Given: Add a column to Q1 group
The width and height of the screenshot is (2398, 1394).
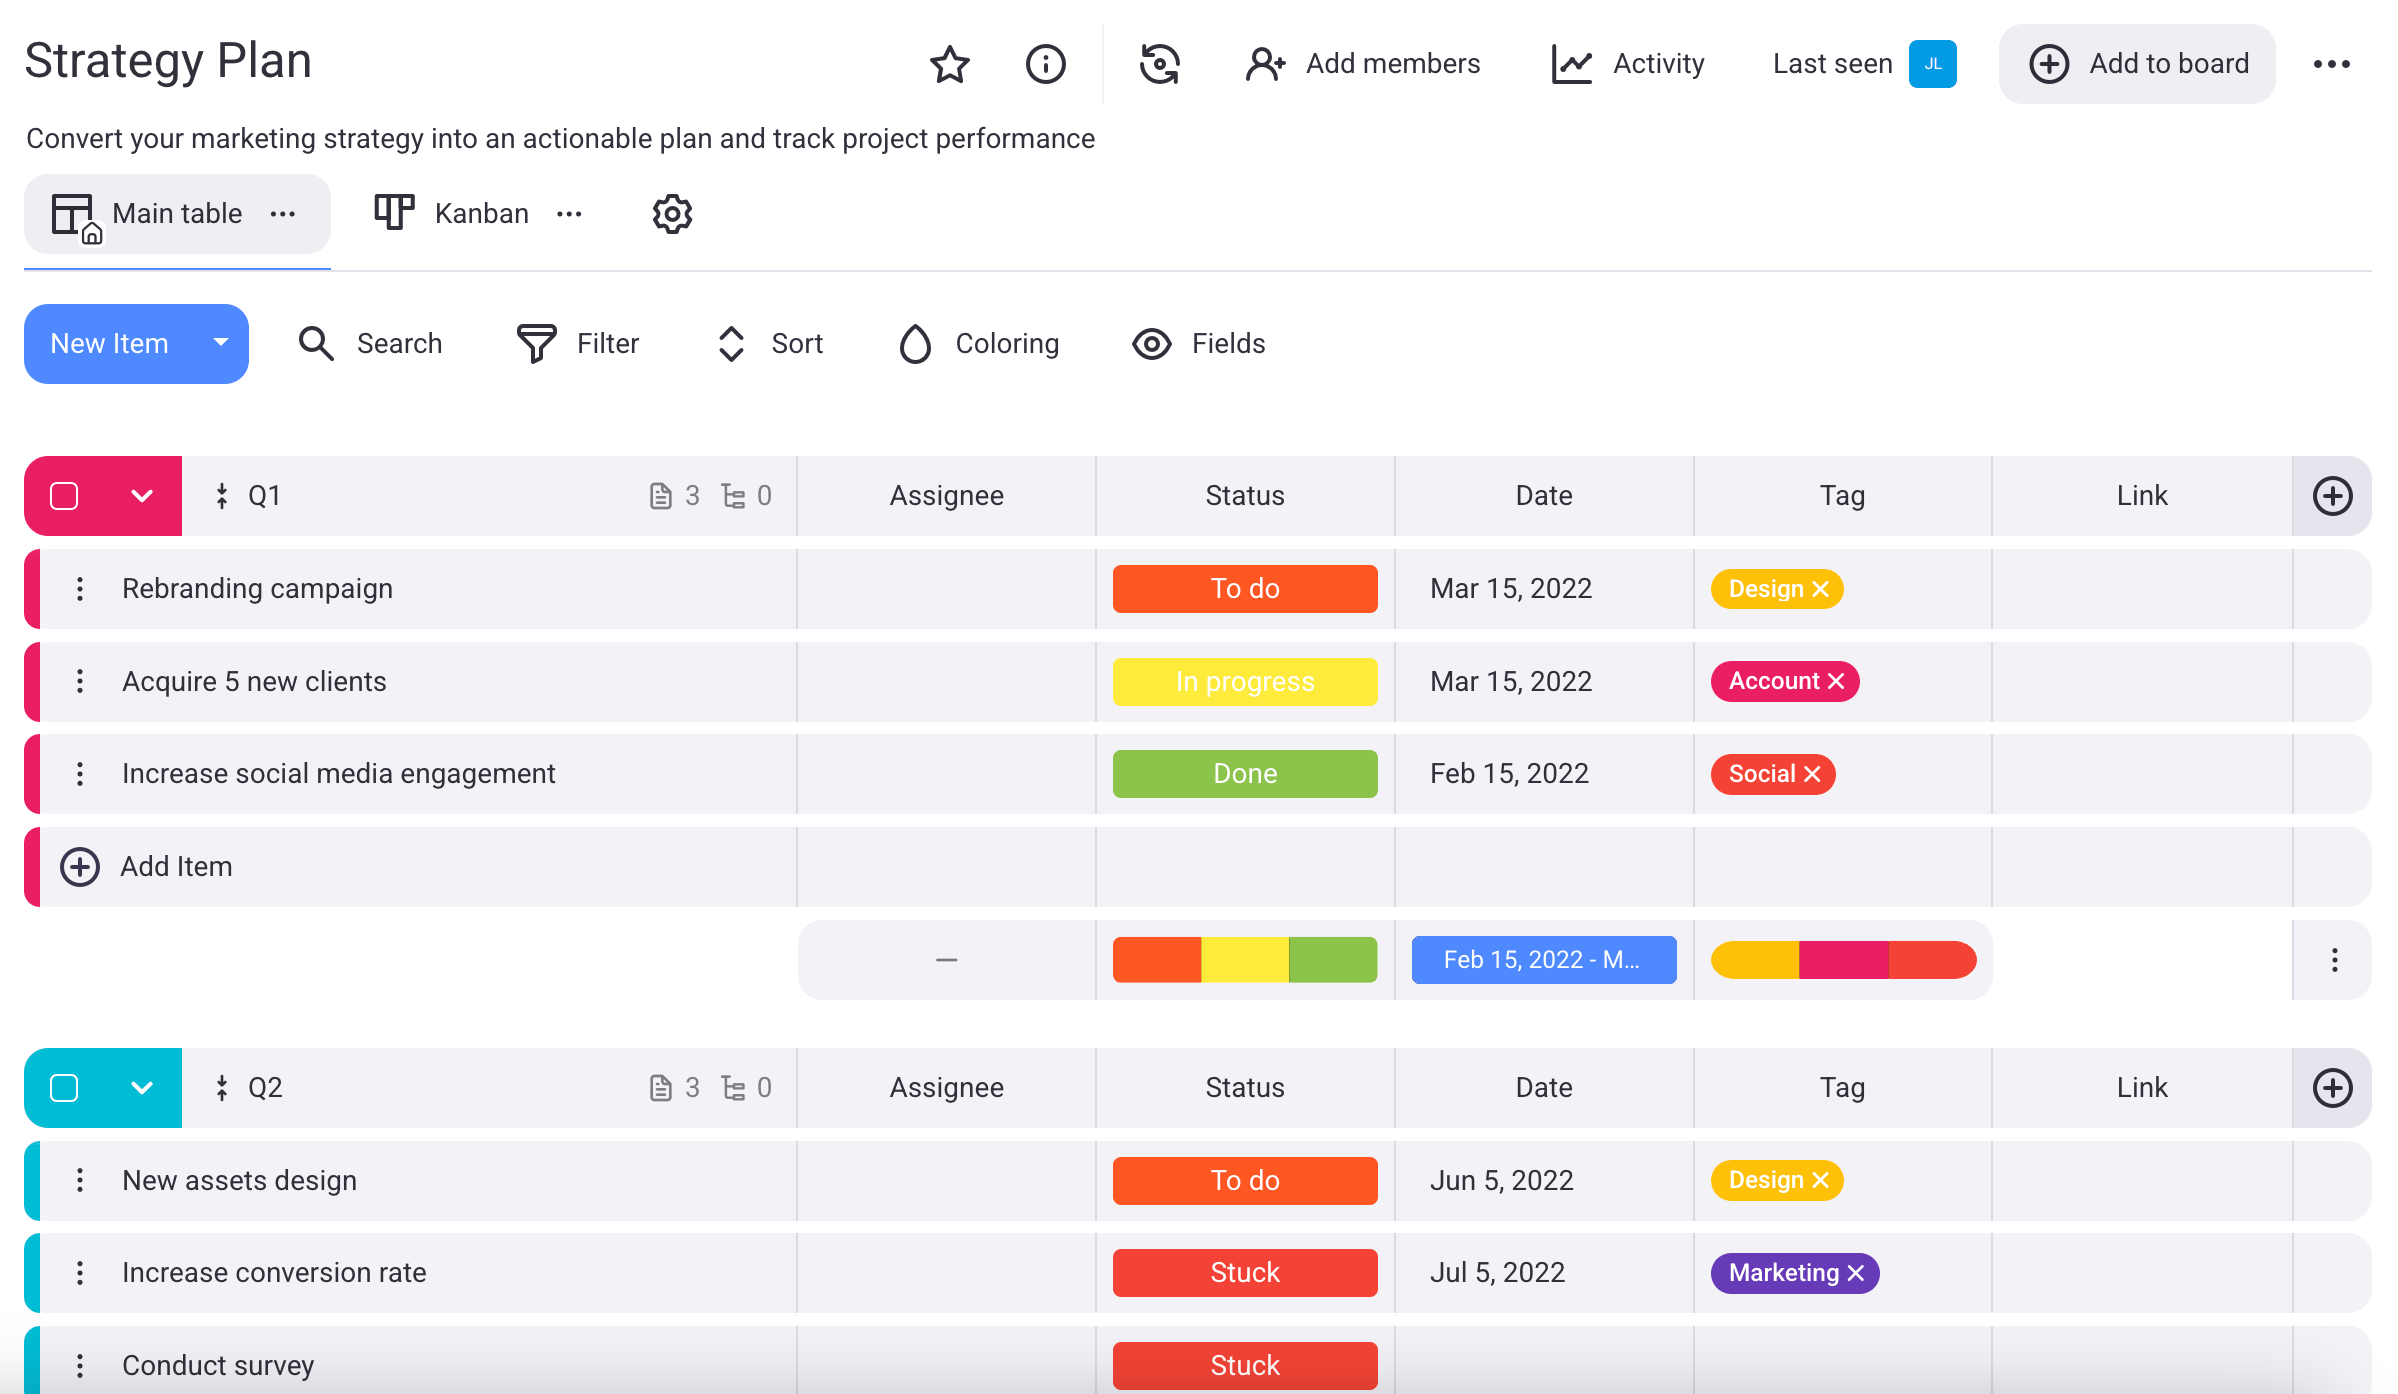Looking at the screenshot, I should pos(2332,496).
